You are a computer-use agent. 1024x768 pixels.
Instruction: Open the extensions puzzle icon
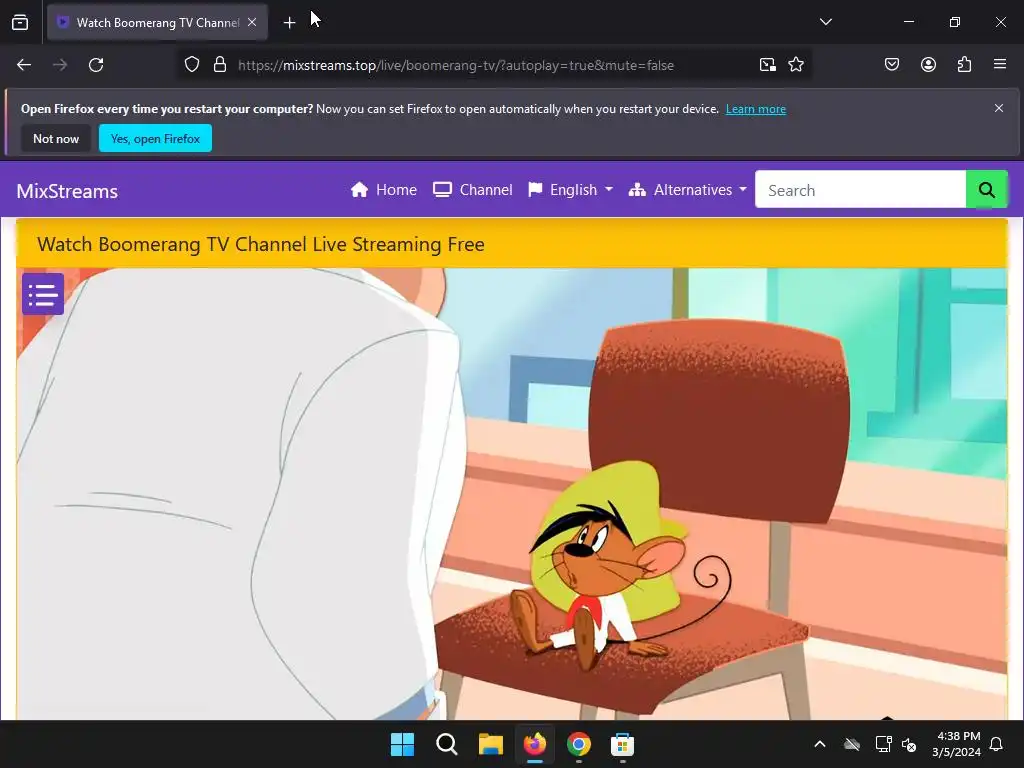pos(964,65)
